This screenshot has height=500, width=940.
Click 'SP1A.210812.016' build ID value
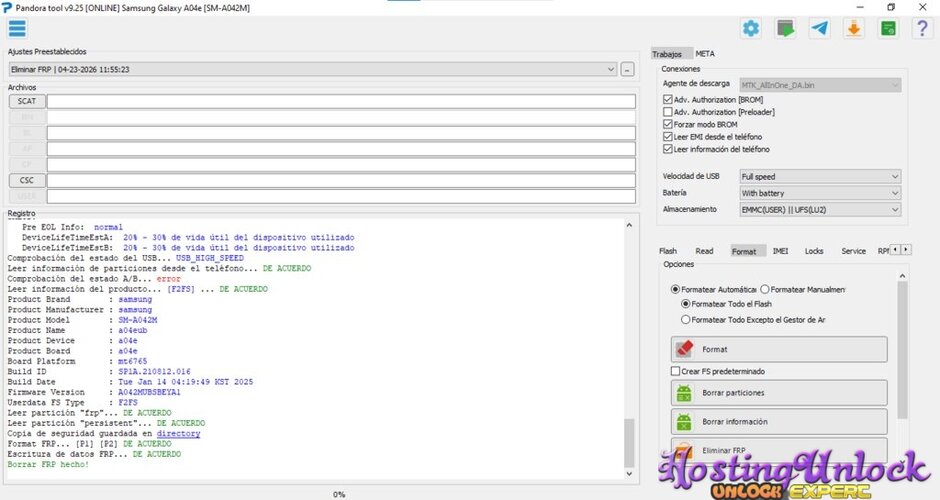point(154,371)
